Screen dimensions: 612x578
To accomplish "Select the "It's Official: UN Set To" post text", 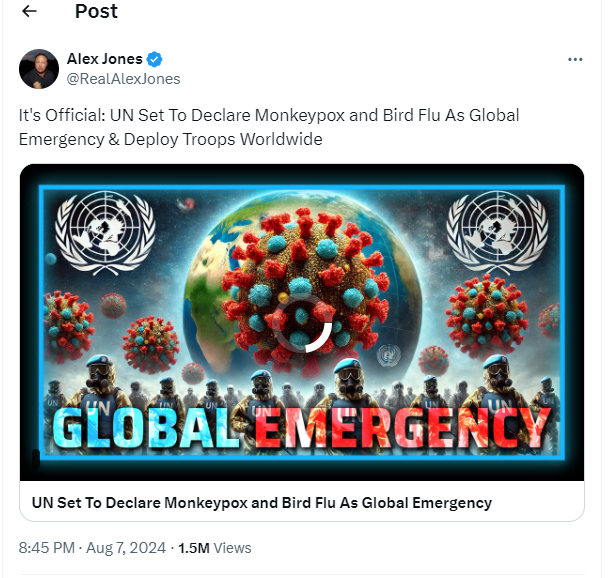I will tap(102, 116).
